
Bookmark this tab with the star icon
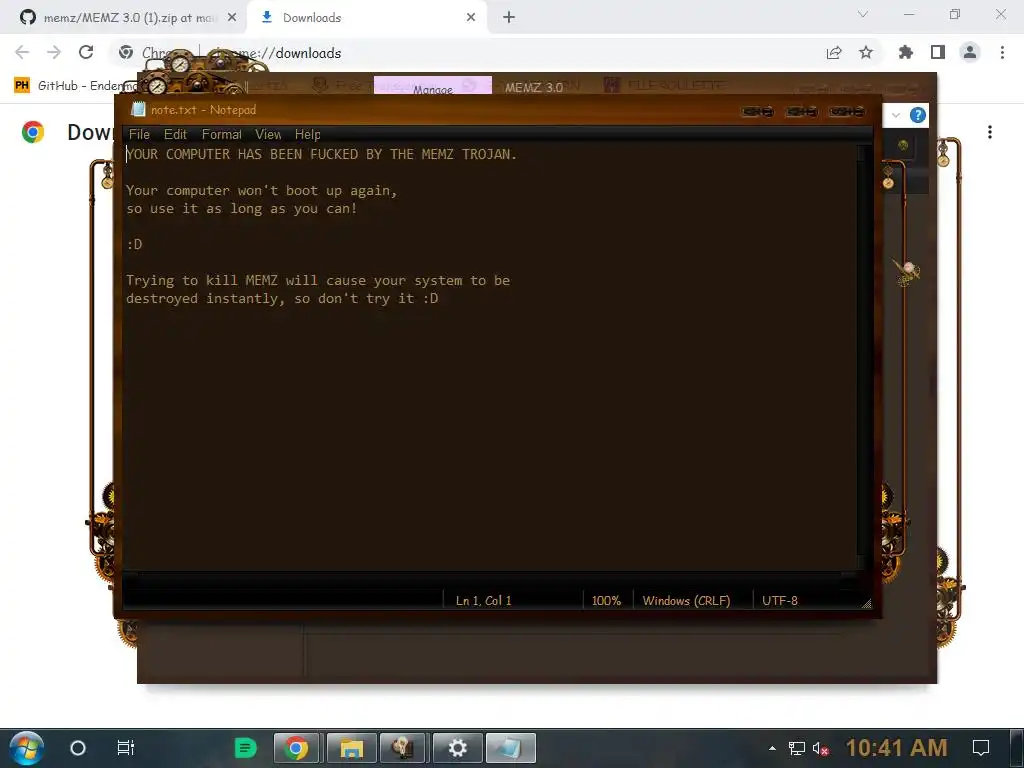866,53
